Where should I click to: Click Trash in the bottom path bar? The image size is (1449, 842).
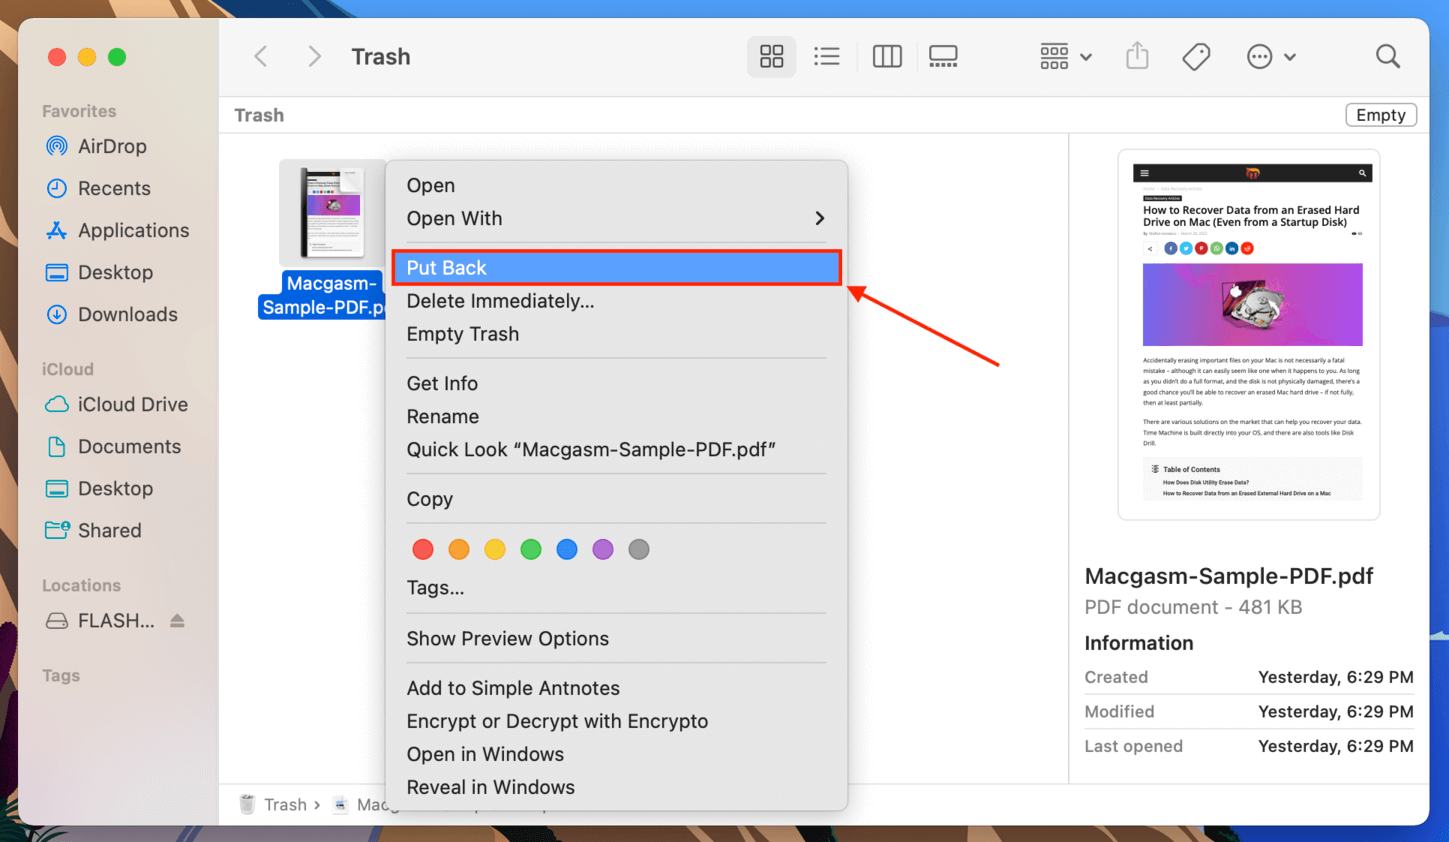point(273,804)
